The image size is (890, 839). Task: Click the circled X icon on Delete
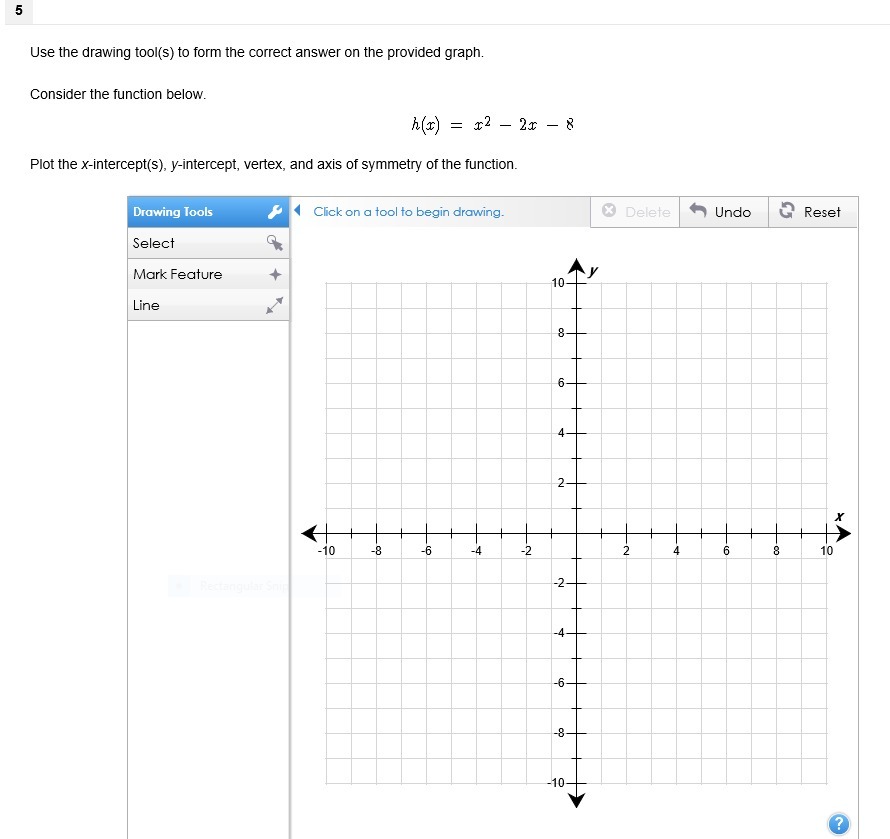click(609, 212)
